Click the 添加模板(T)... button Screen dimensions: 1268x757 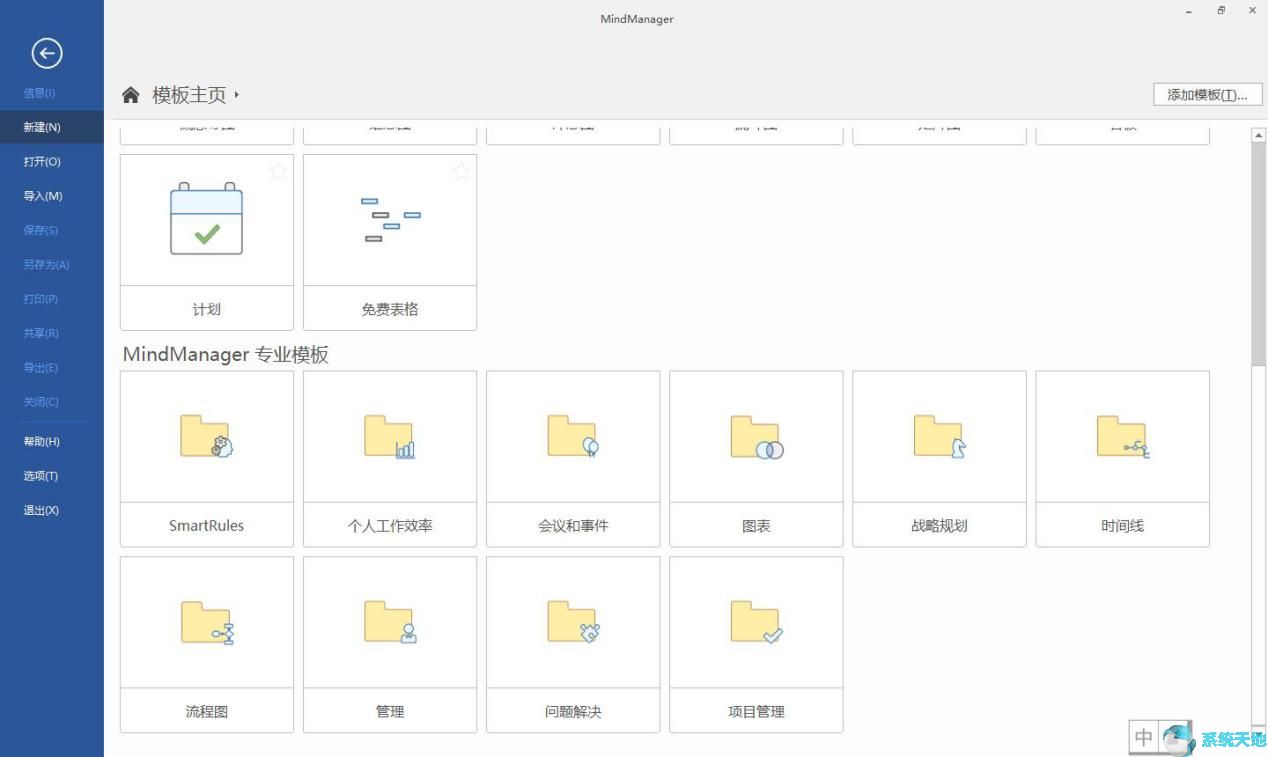1207,95
